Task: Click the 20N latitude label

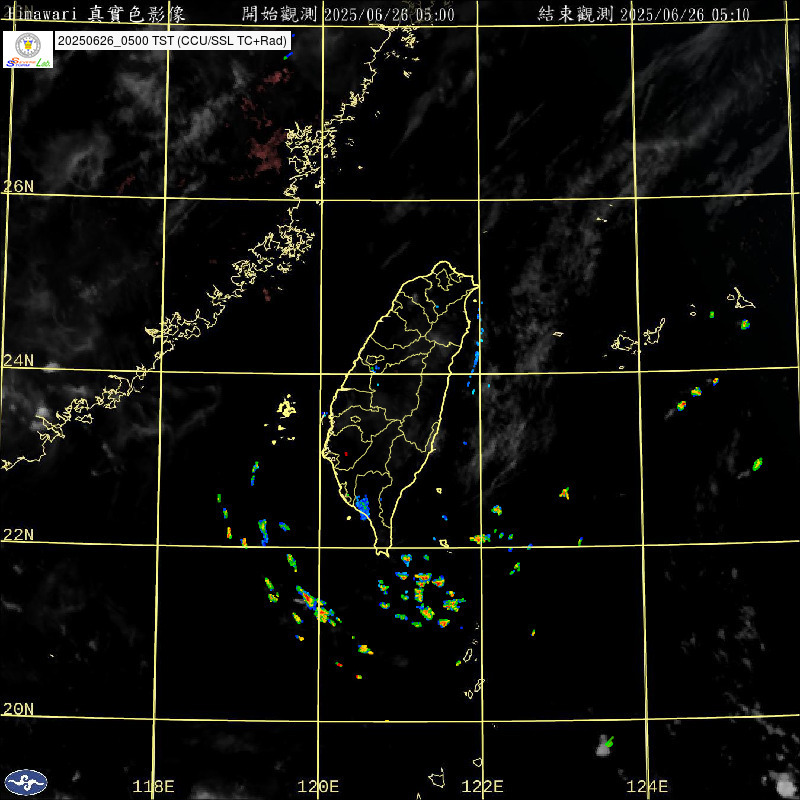Action: pyautogui.click(x=18, y=709)
